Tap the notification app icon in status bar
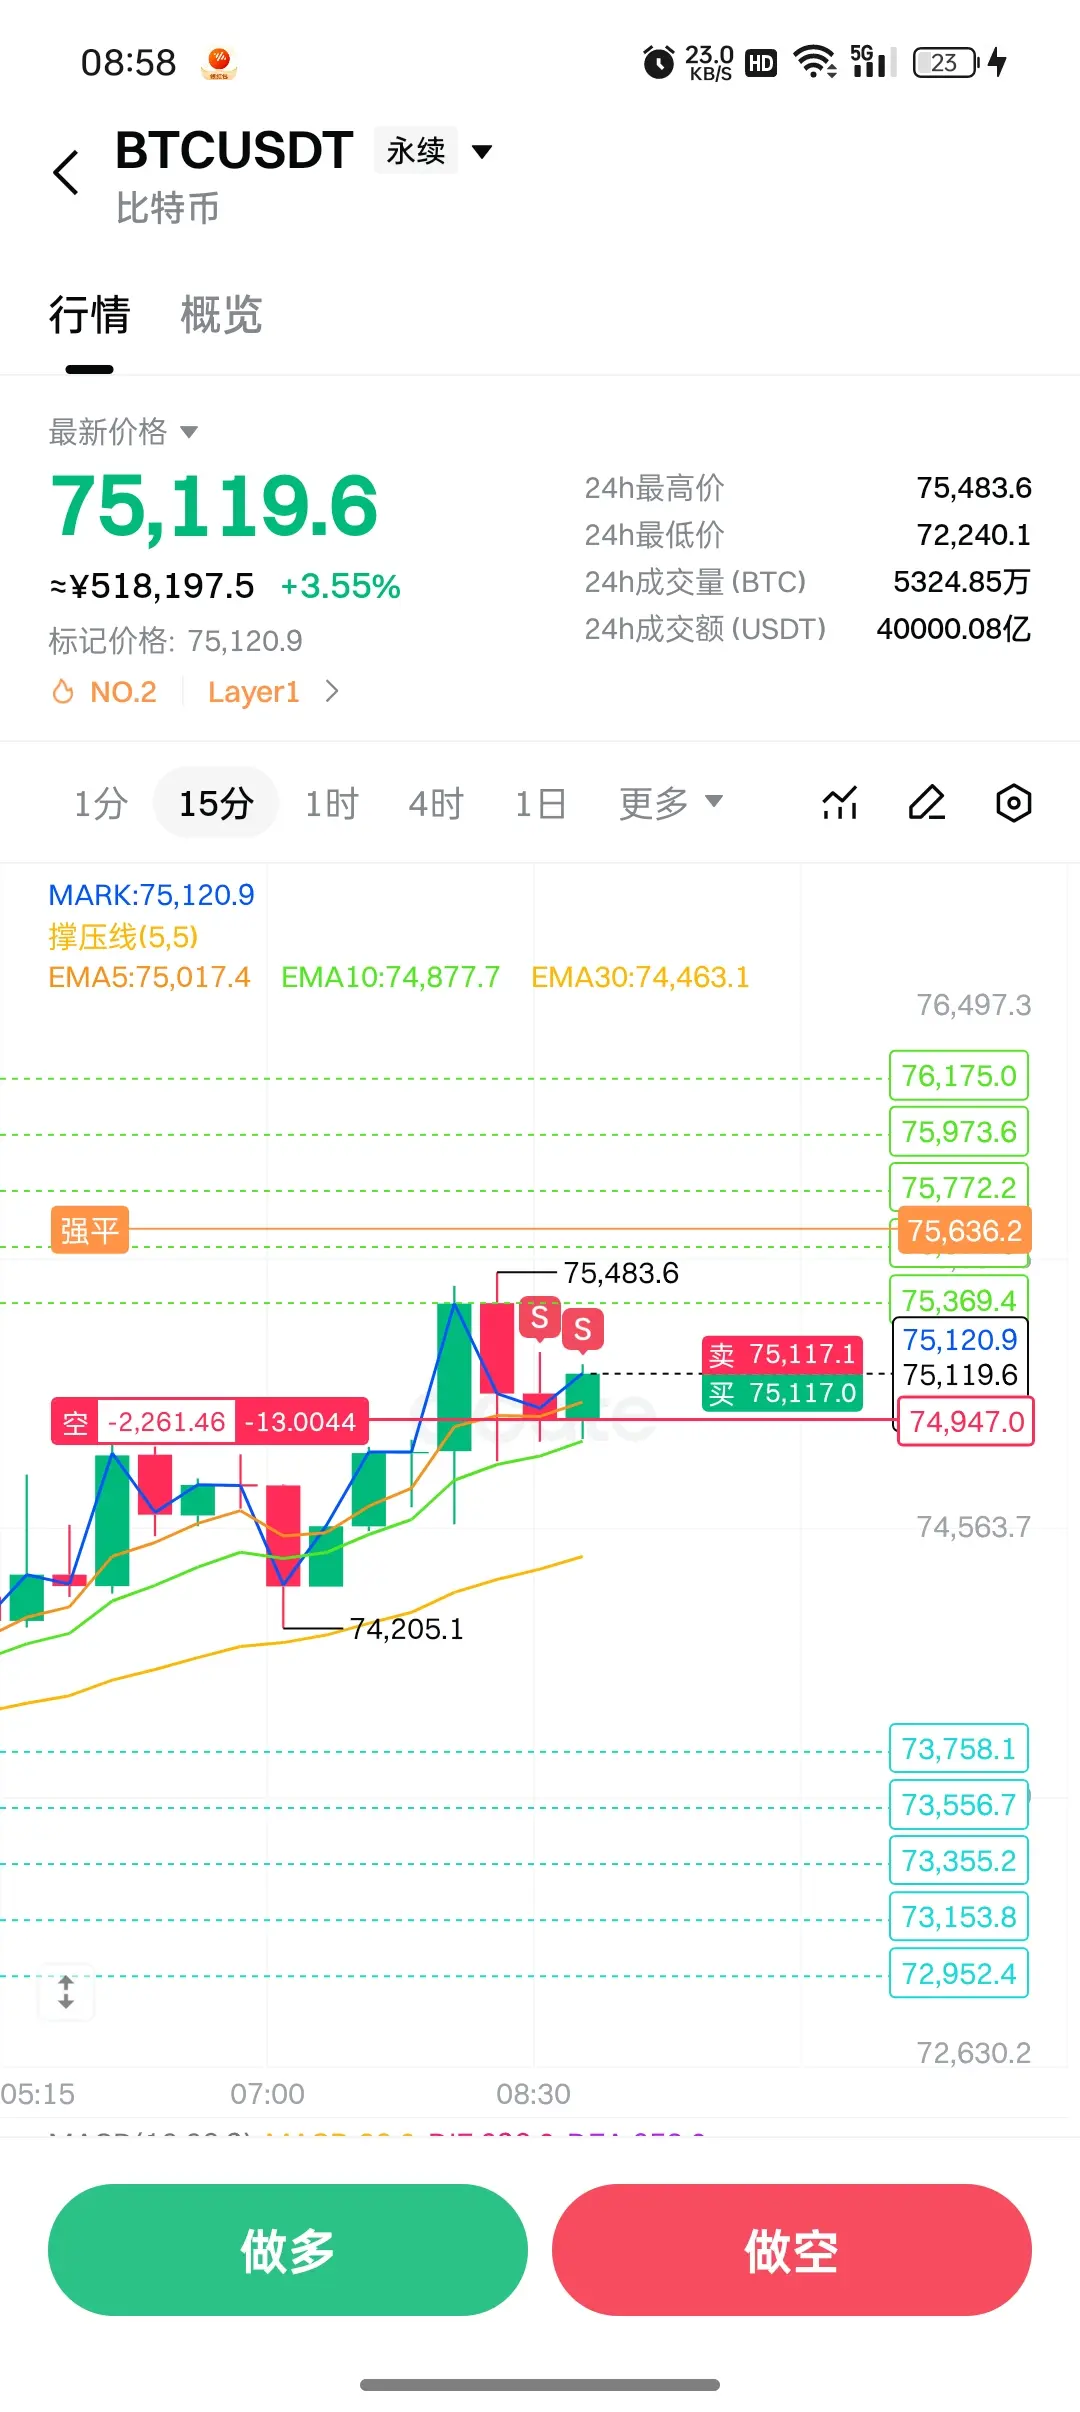 click(219, 63)
